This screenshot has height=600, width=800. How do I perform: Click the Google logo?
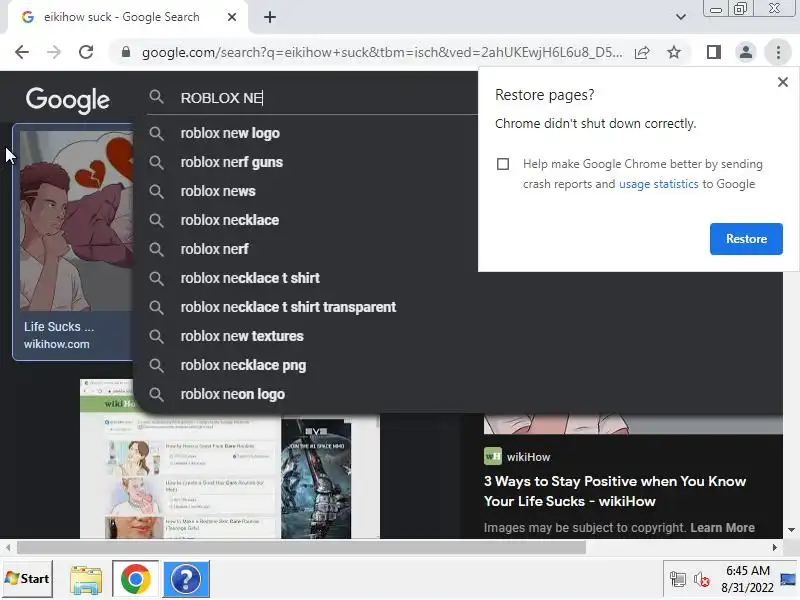click(x=68, y=99)
